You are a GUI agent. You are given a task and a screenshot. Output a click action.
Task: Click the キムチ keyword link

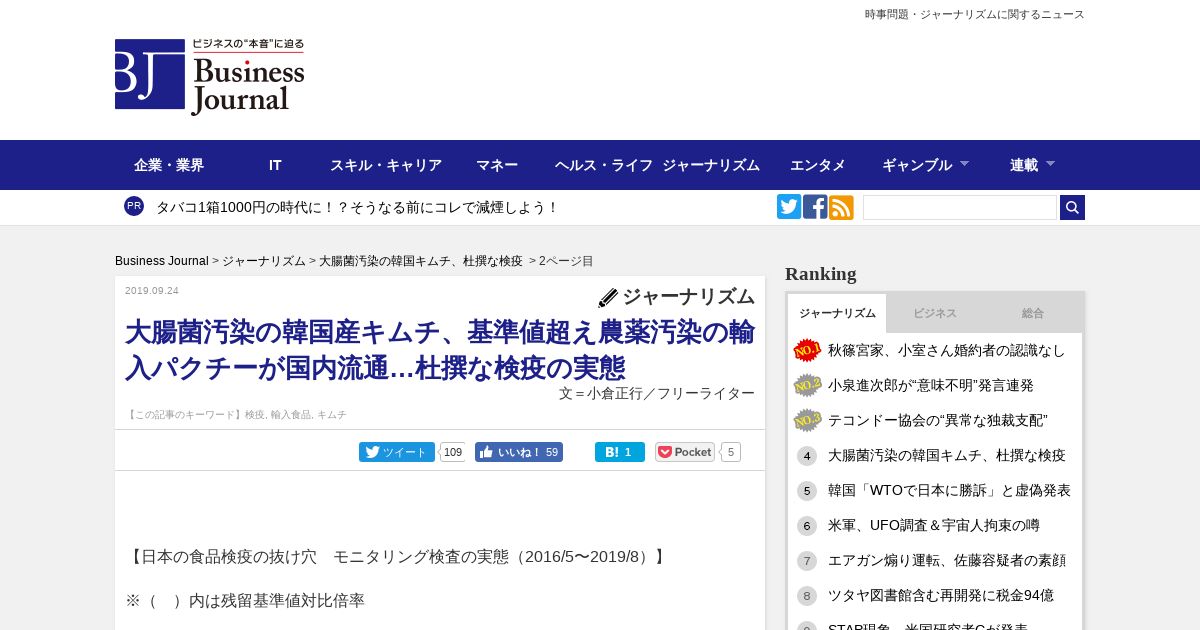(332, 414)
